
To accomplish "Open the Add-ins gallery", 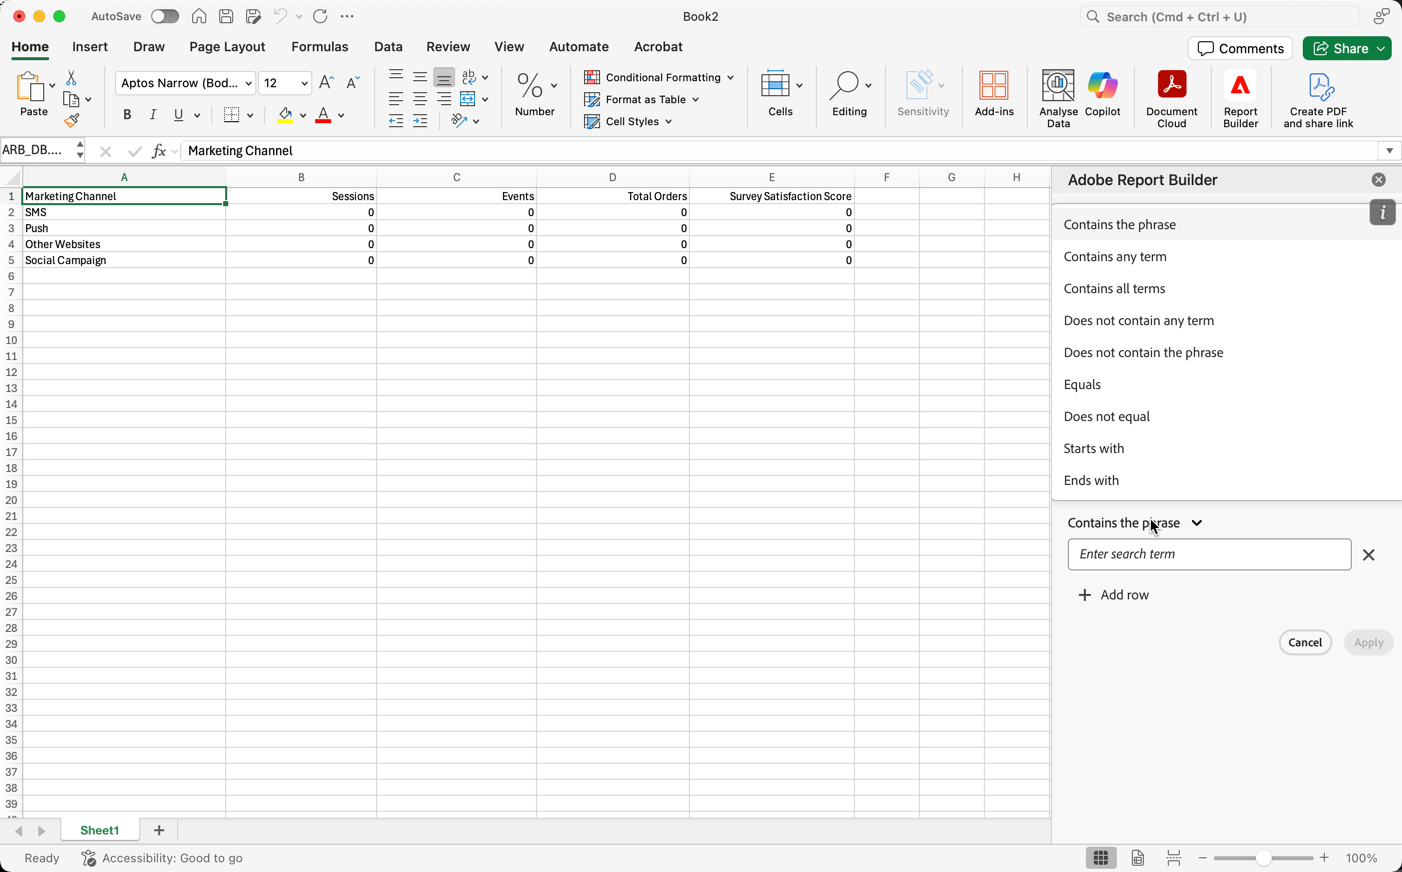I will click(x=994, y=95).
